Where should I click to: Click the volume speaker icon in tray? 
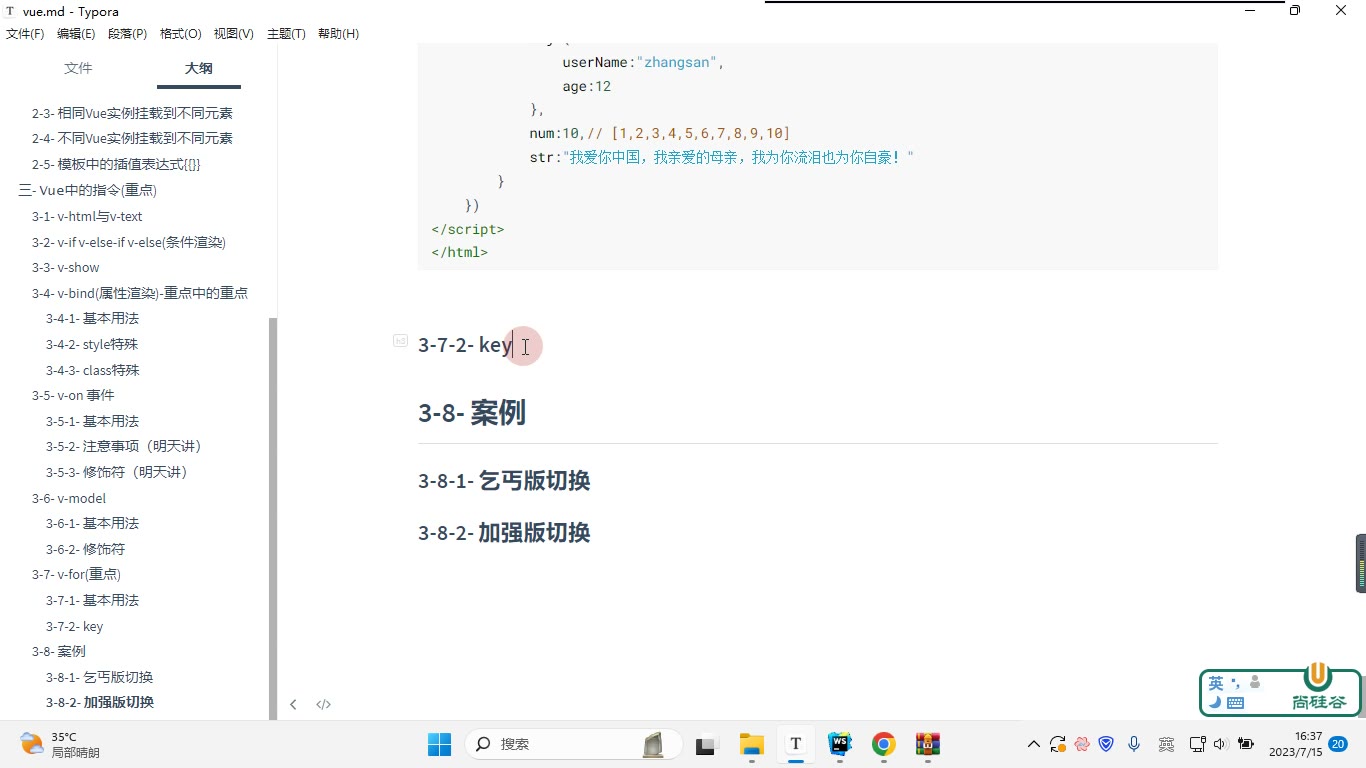pyautogui.click(x=1220, y=744)
